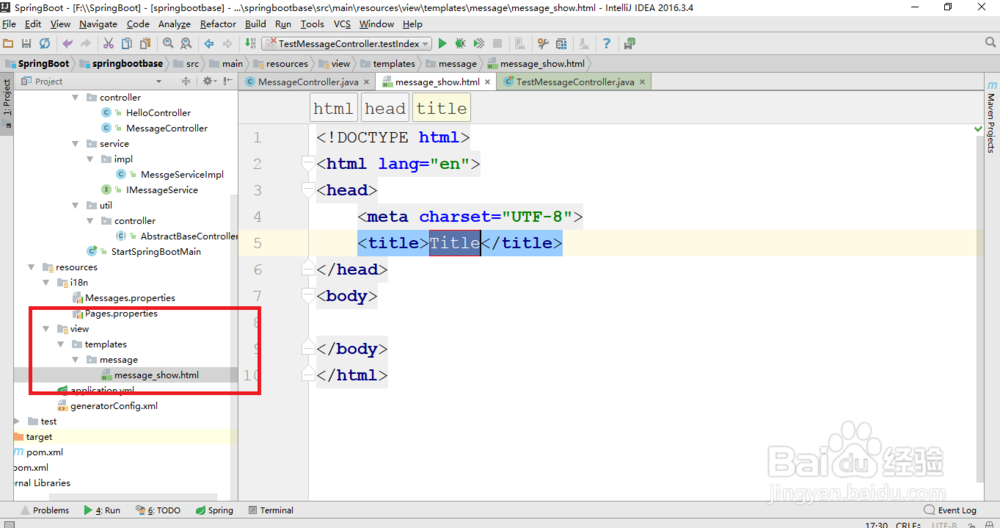Open the Maven Projects side panel

pyautogui.click(x=991, y=117)
